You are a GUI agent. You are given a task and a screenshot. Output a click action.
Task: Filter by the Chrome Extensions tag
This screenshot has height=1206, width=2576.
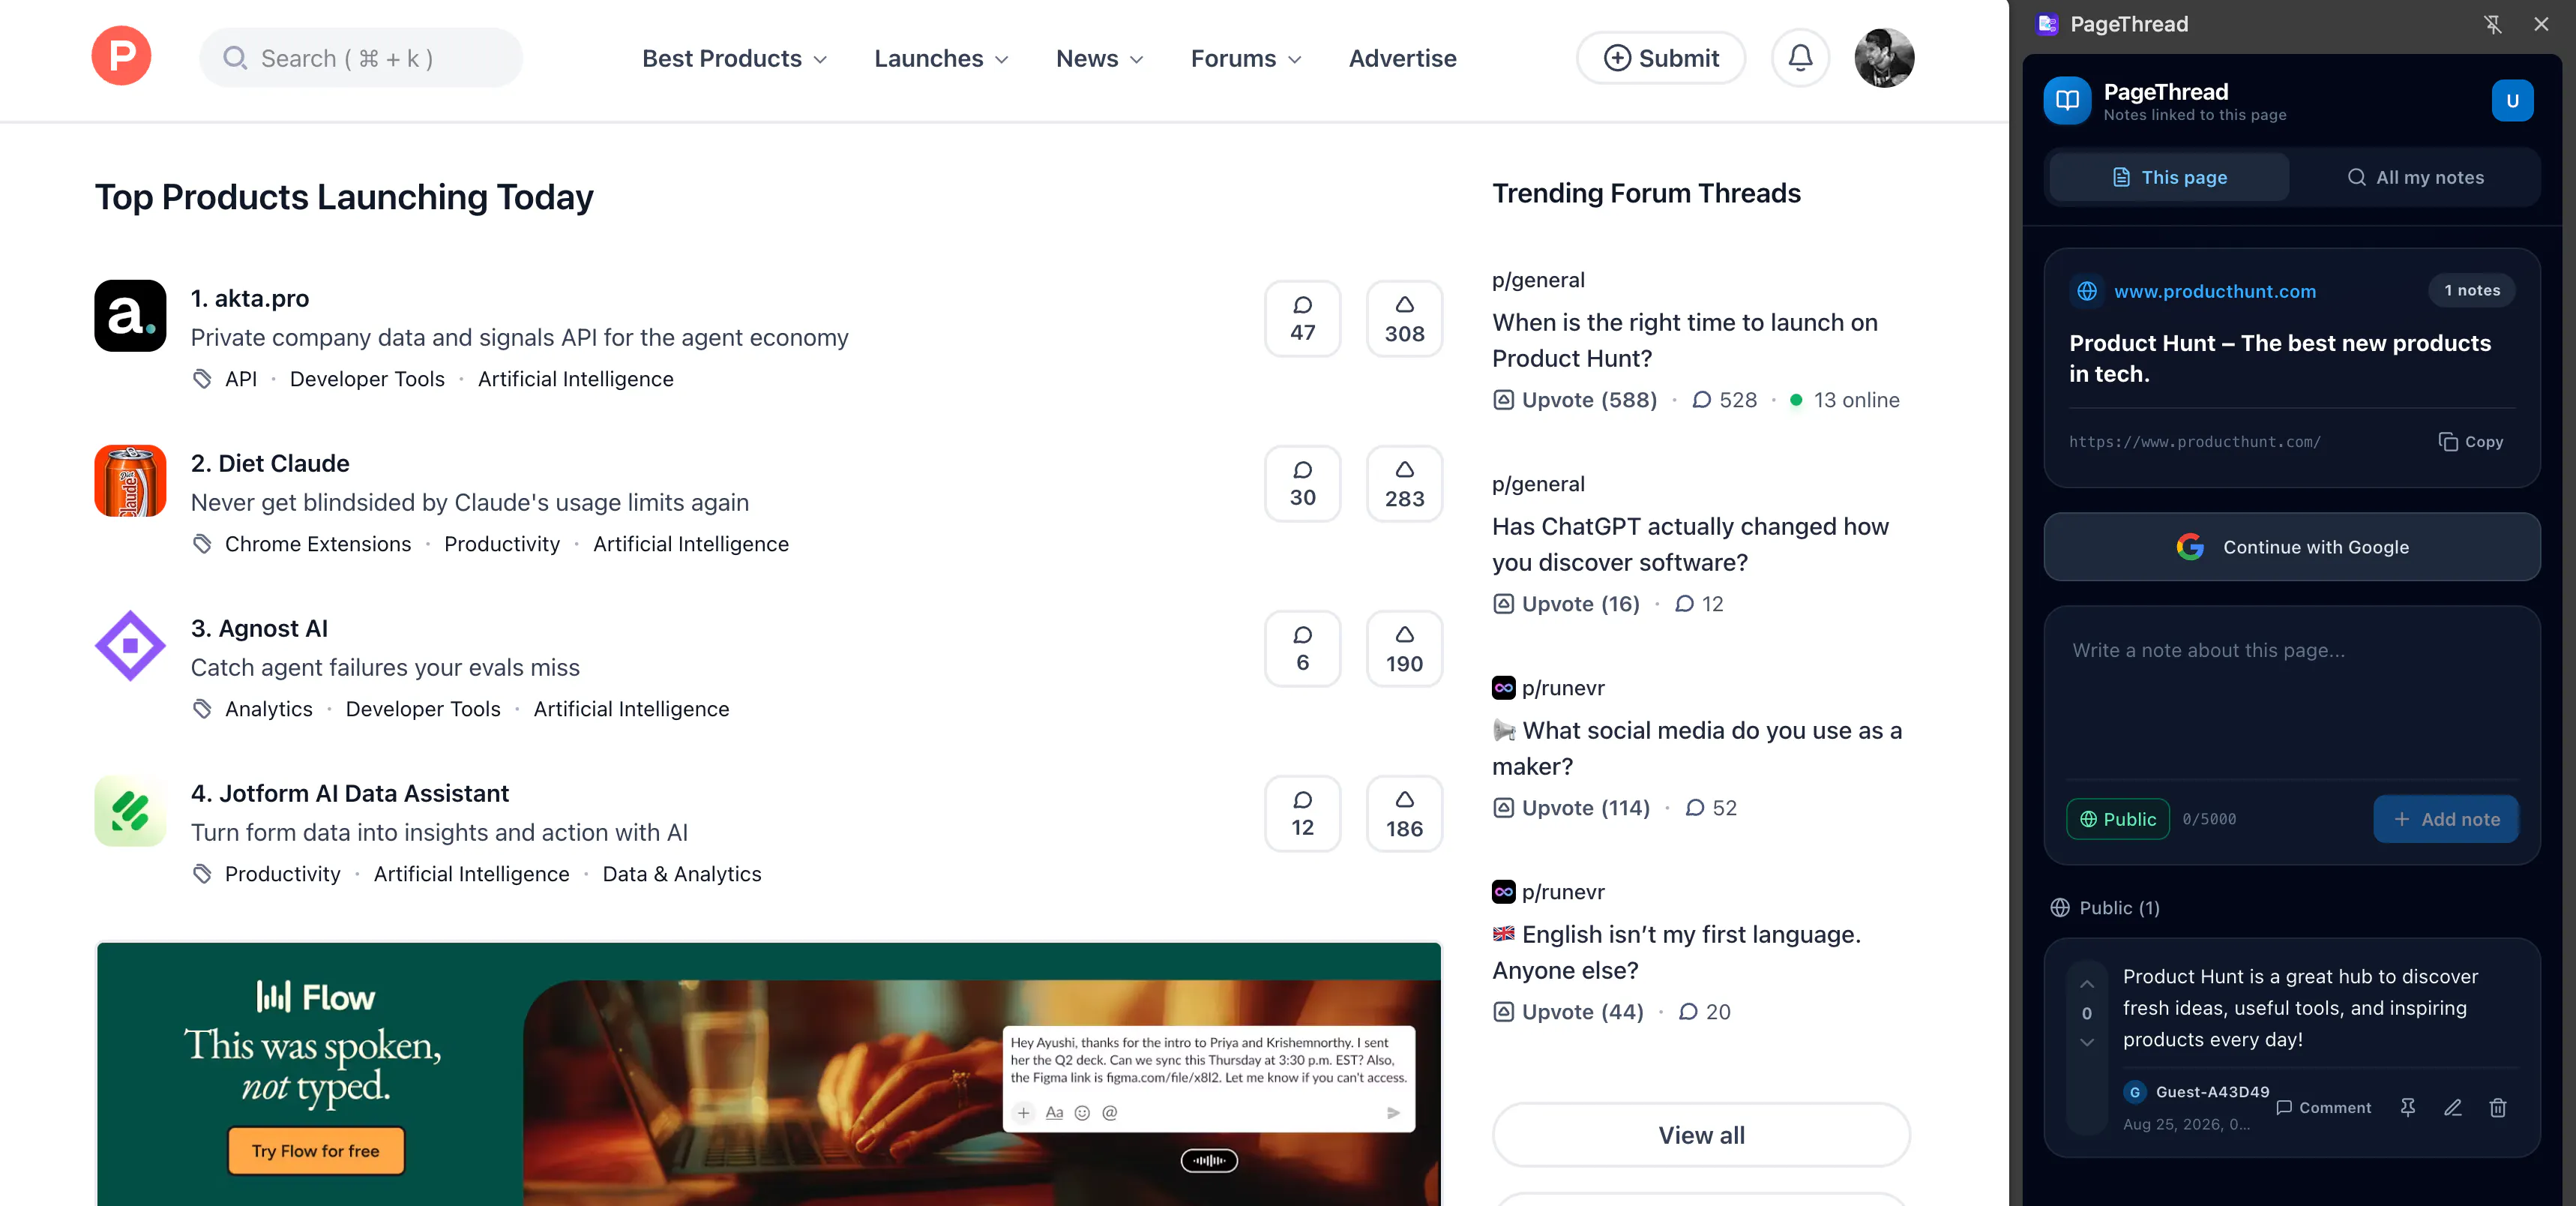tap(318, 544)
